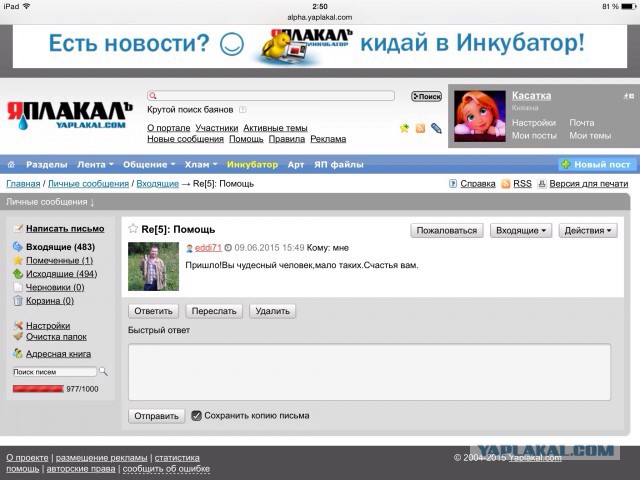640x480 pixels.
Task: Open the Инкубатор tab
Action: click(252, 164)
